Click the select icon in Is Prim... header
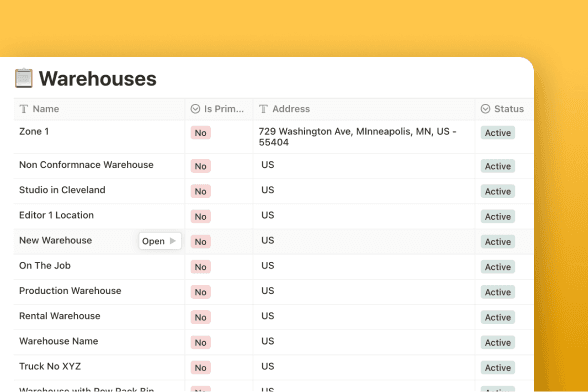 point(195,109)
